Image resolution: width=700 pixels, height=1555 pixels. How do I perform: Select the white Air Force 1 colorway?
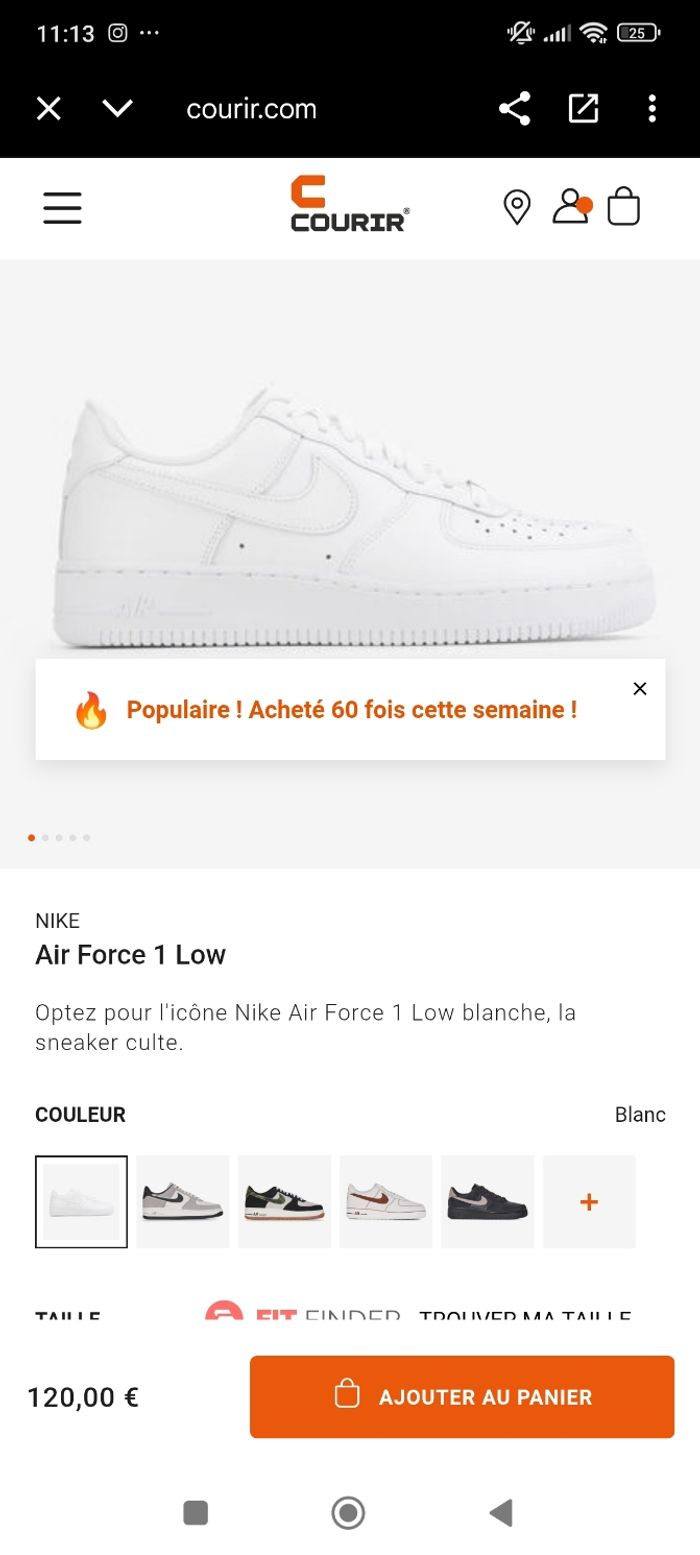(80, 1201)
